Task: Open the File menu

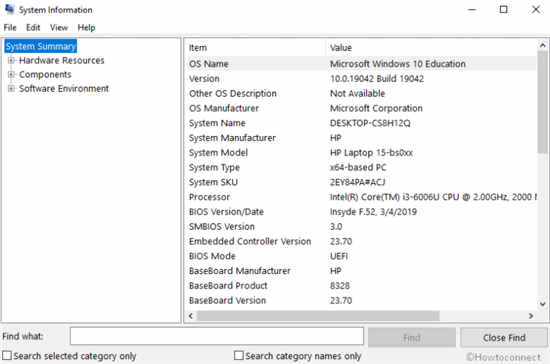Action: coord(10,27)
